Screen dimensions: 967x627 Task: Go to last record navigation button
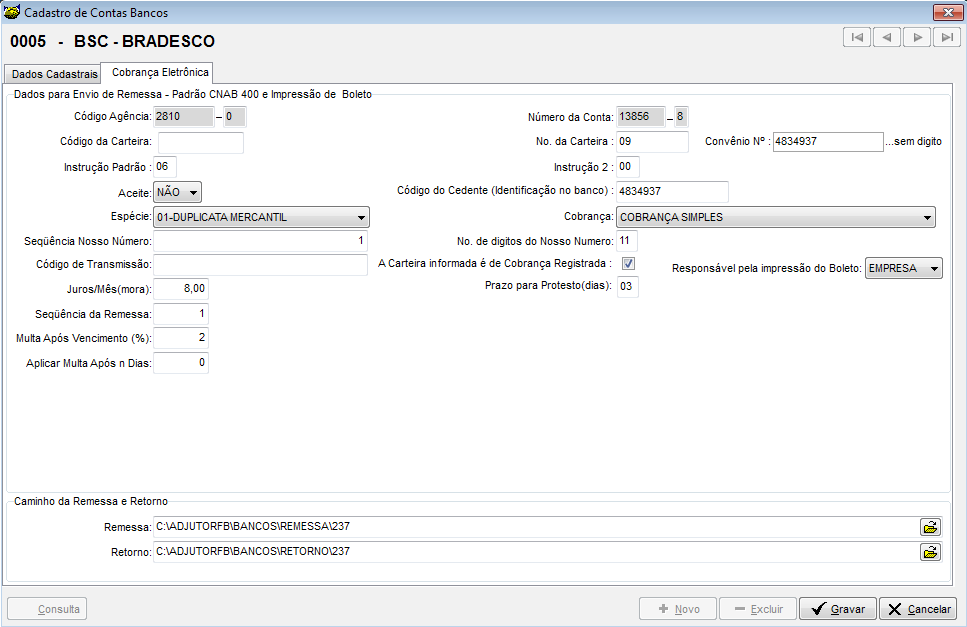click(947, 38)
